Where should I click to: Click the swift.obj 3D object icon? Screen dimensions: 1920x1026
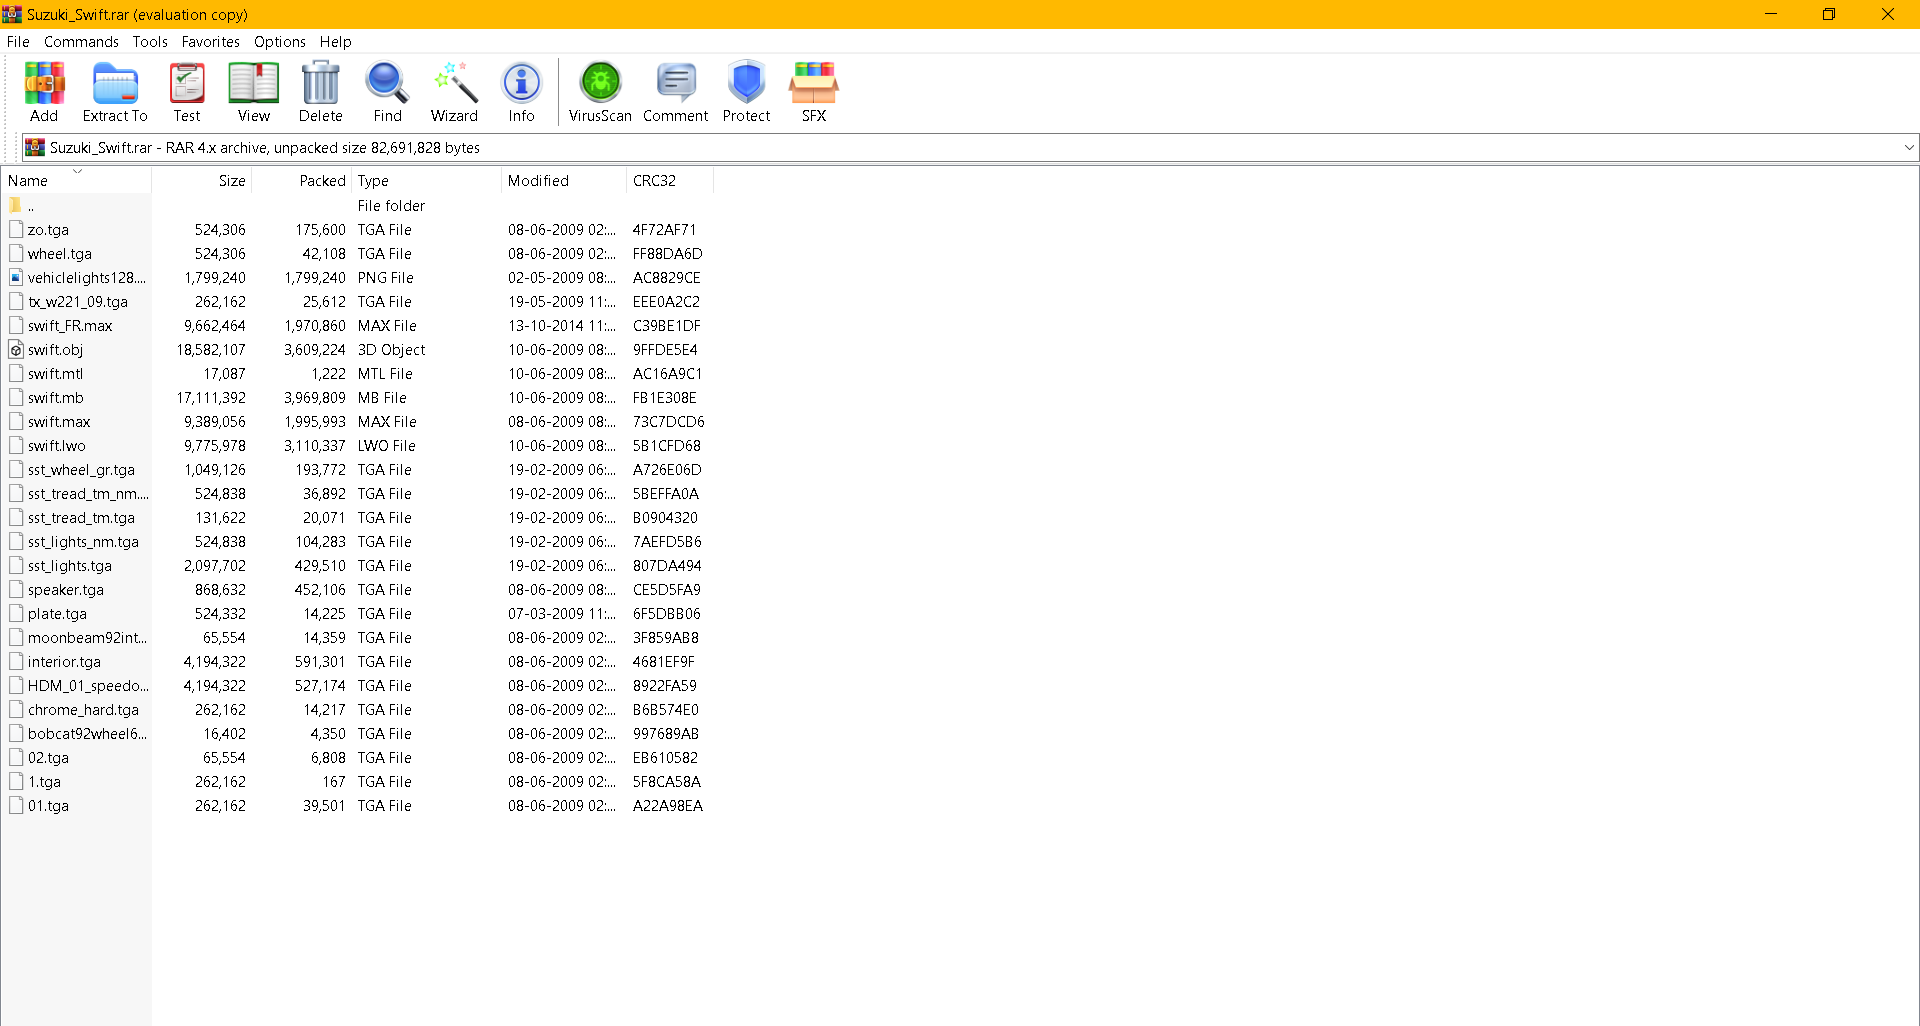[x=16, y=349]
